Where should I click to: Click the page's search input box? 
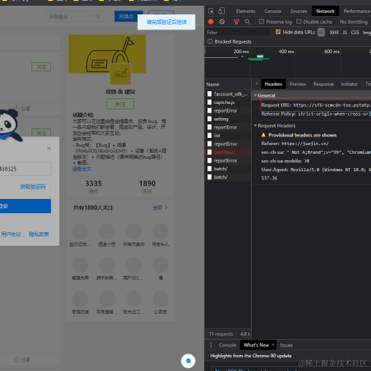(74, 16)
